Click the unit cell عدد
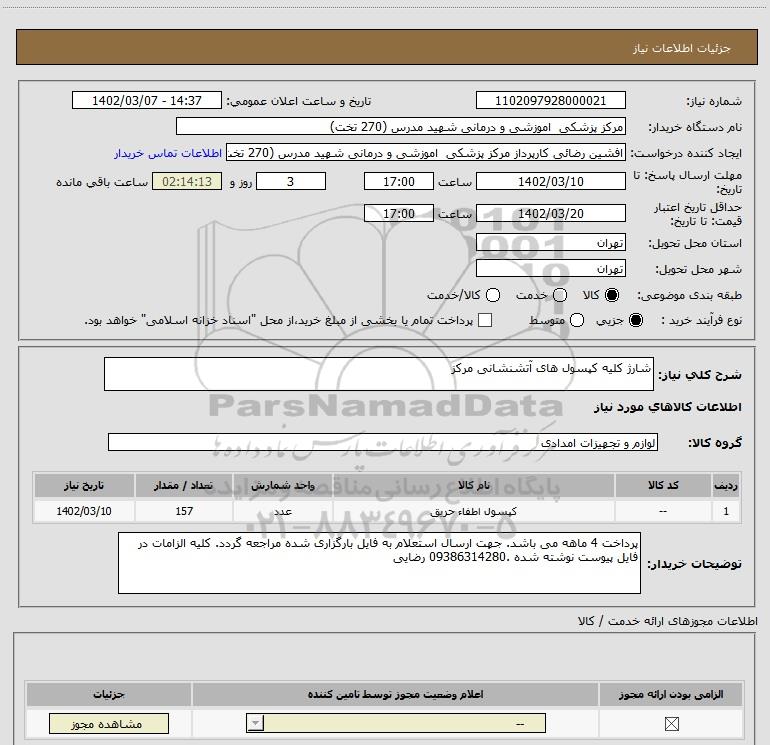Viewport: 770px width, 745px height. 283,511
